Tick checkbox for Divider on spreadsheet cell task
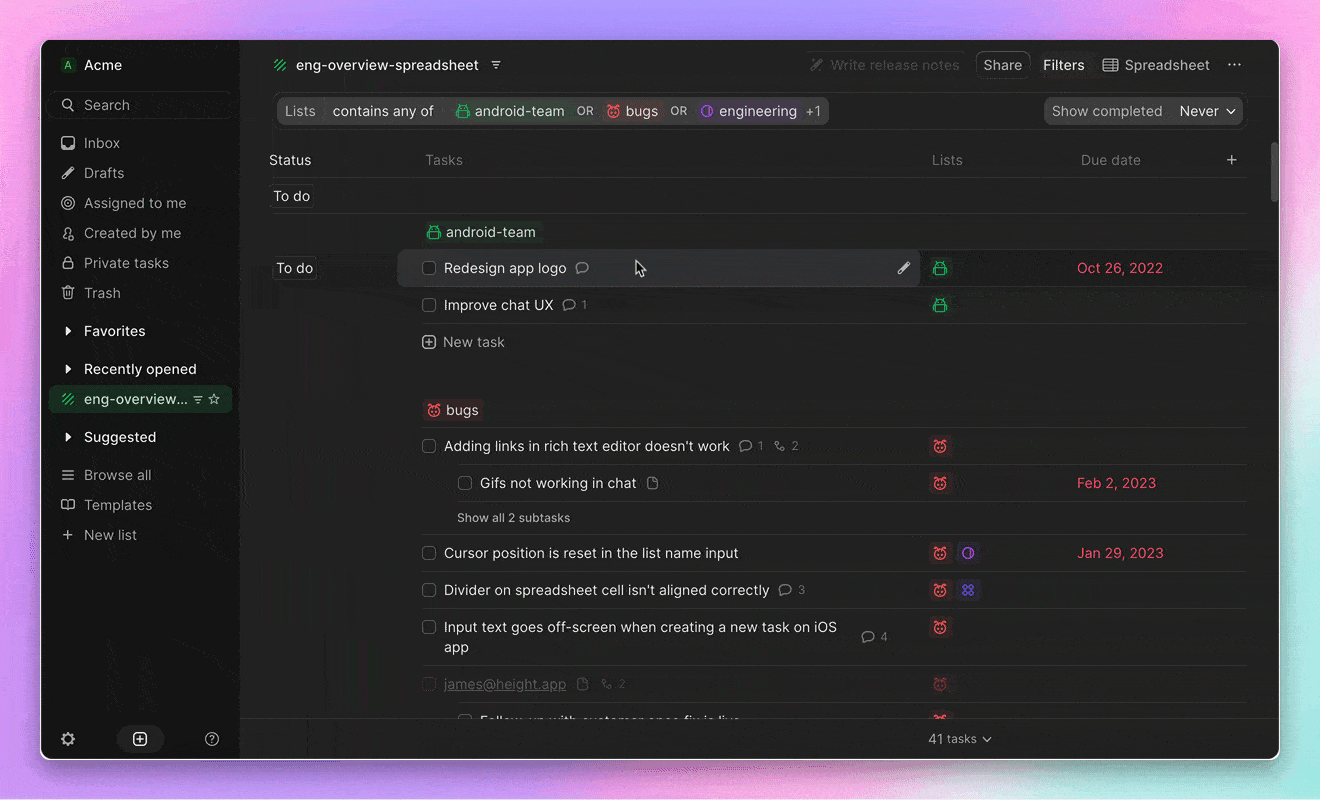 429,590
